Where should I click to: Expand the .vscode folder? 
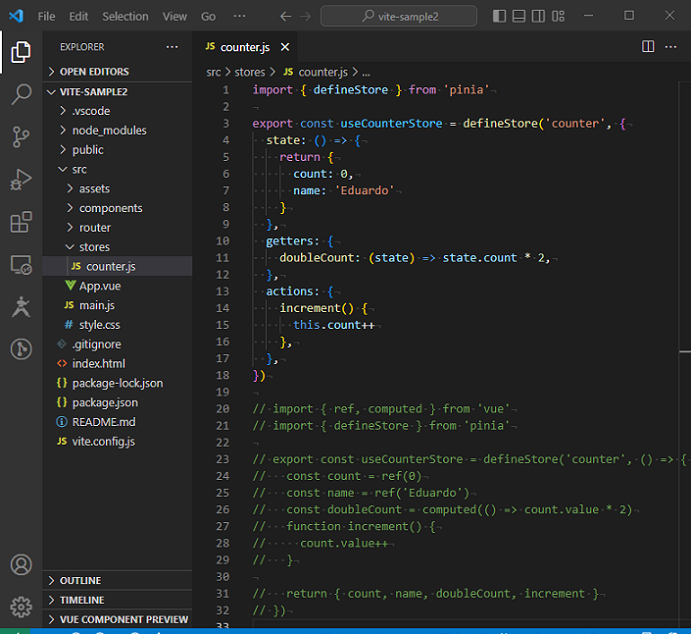pos(117,111)
